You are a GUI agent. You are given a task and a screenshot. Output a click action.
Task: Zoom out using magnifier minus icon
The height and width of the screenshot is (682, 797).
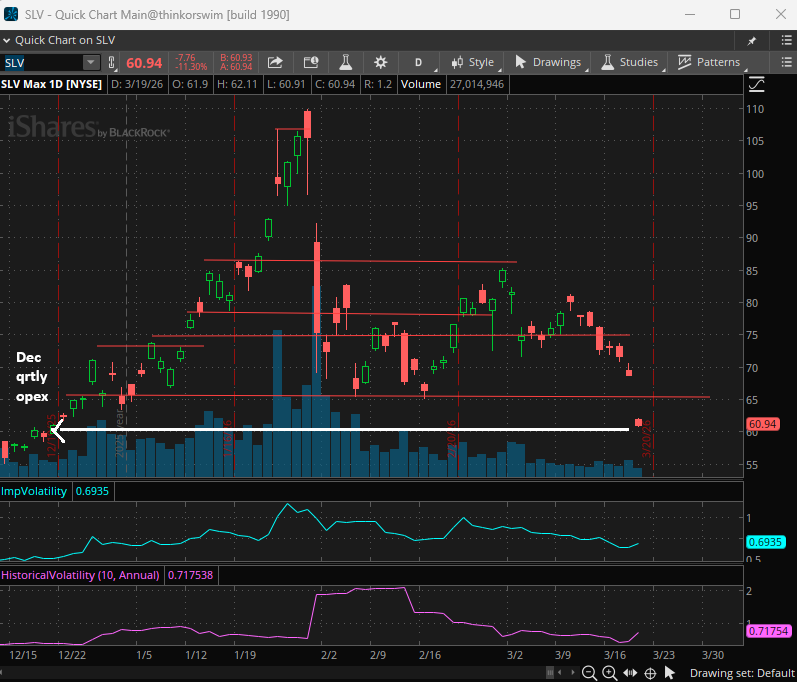(589, 673)
